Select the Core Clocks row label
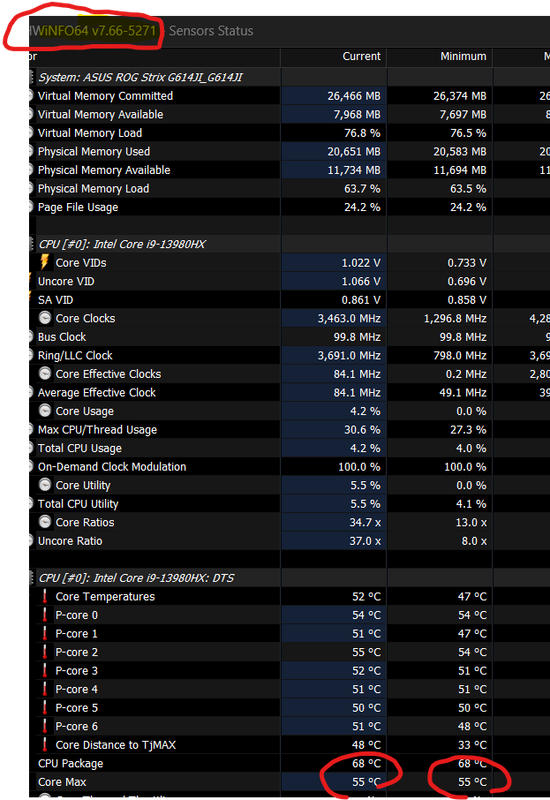The height and width of the screenshot is (800, 550). [85, 318]
